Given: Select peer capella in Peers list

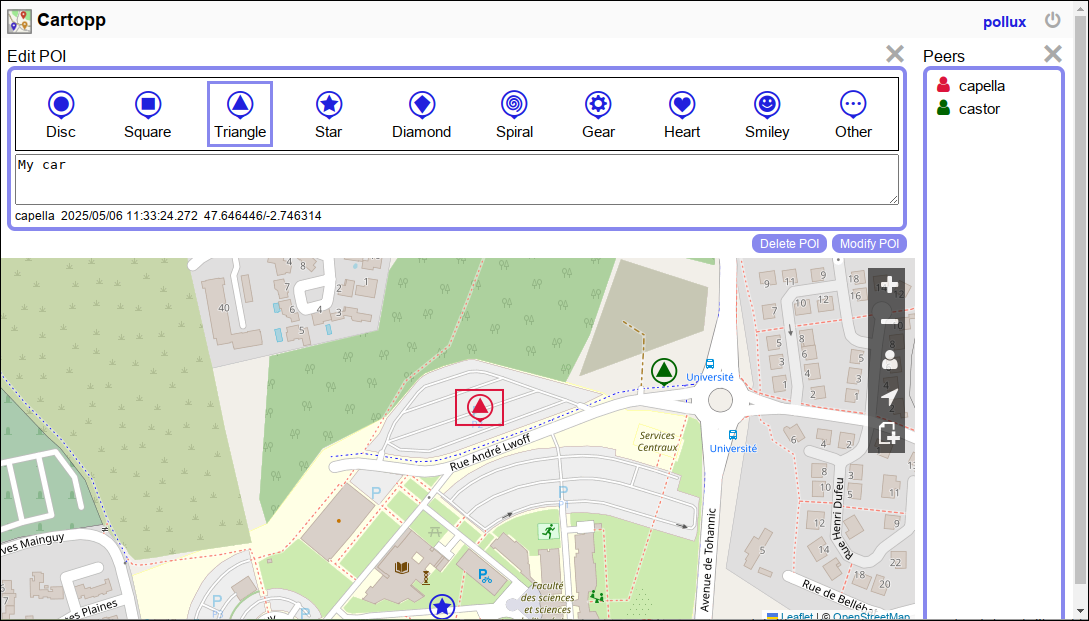Looking at the screenshot, I should [981, 86].
